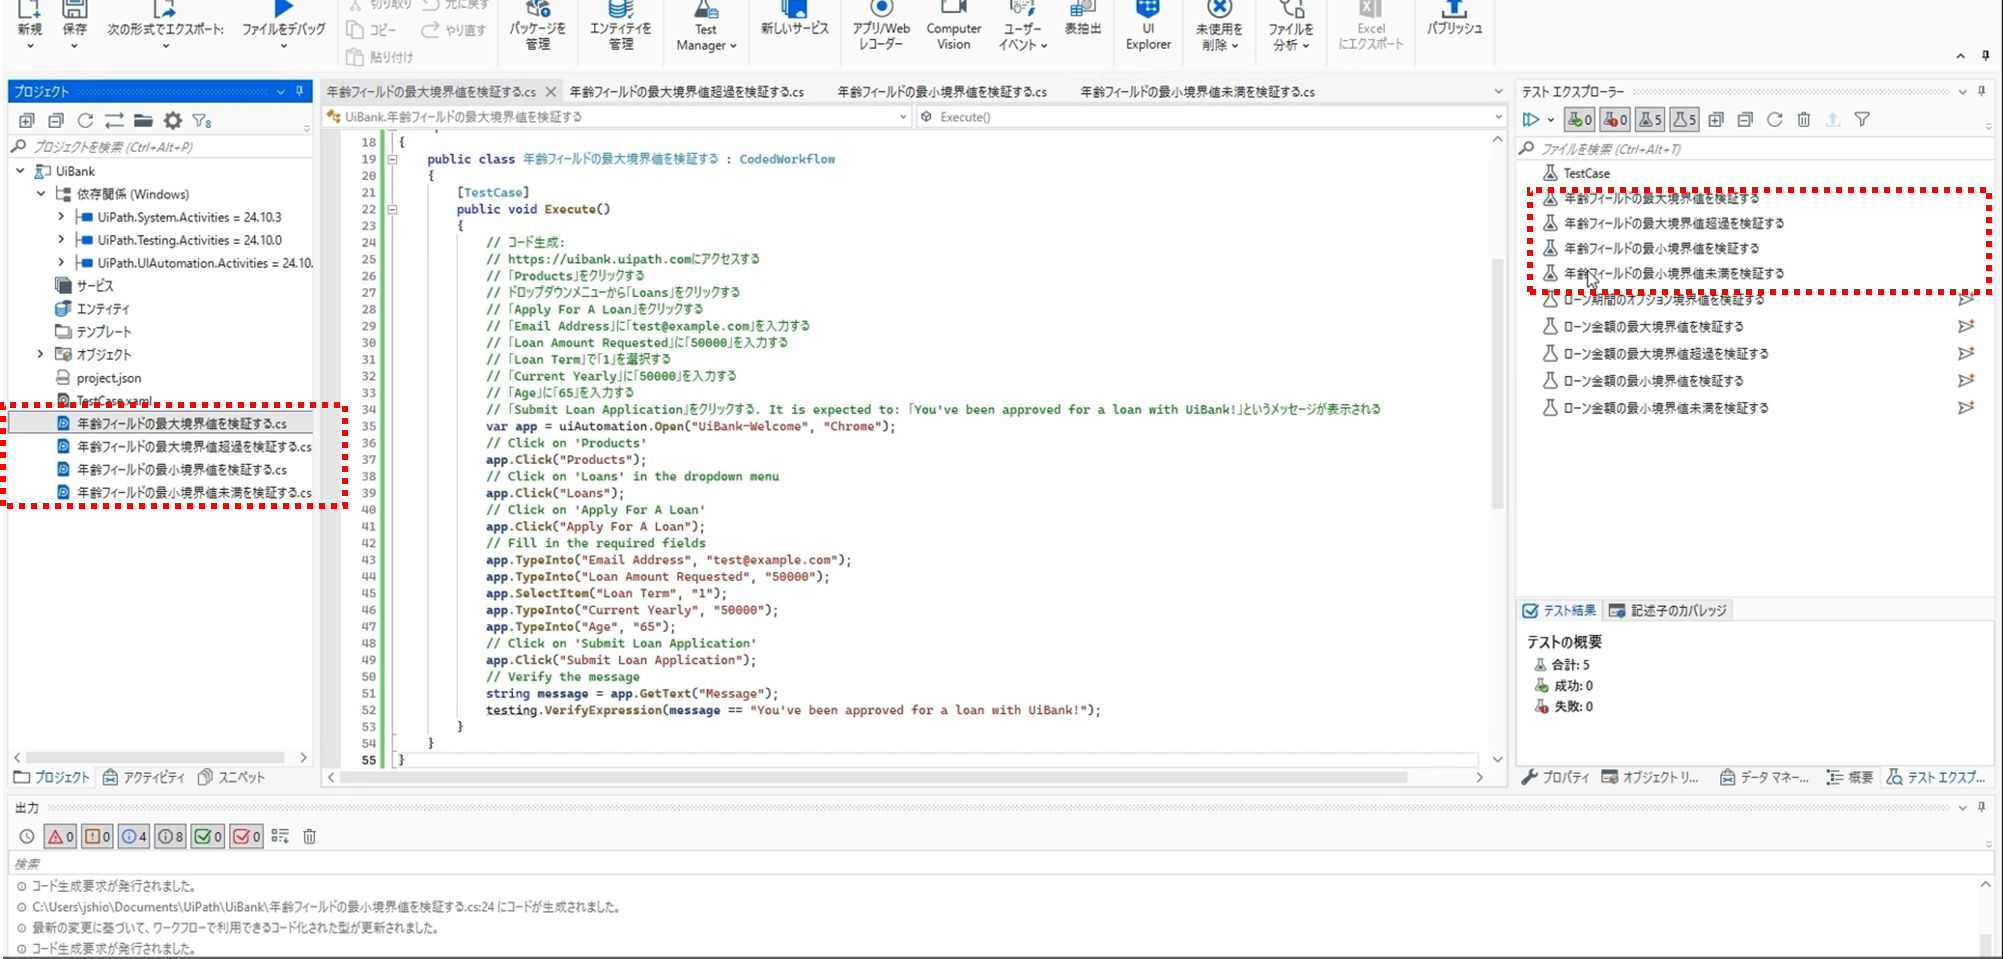Expand UiPath.System.Activities dependency
The height and width of the screenshot is (959, 2003).
(61, 217)
